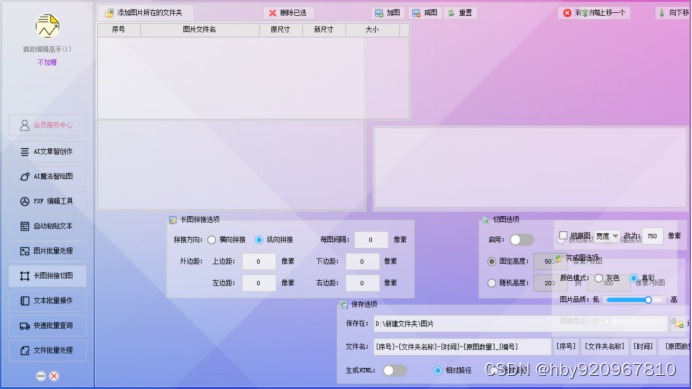Open the 文本批量操作 sidebar item
This screenshot has width=692, height=389.
pos(47,301)
